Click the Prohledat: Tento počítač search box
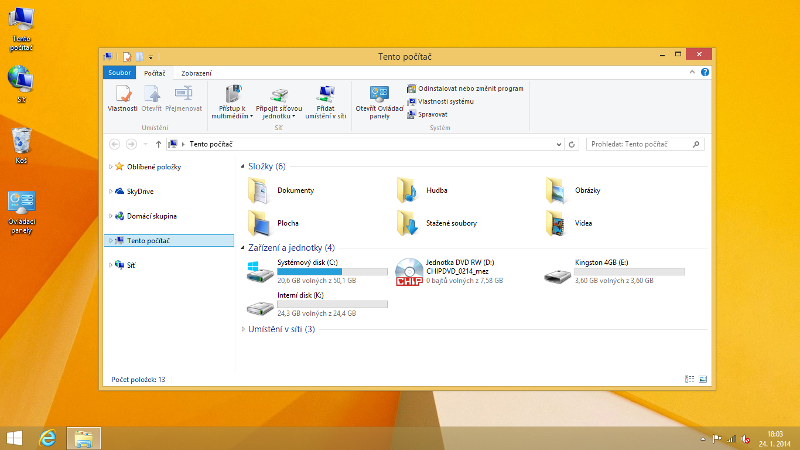The width and height of the screenshot is (800, 450). coord(640,144)
